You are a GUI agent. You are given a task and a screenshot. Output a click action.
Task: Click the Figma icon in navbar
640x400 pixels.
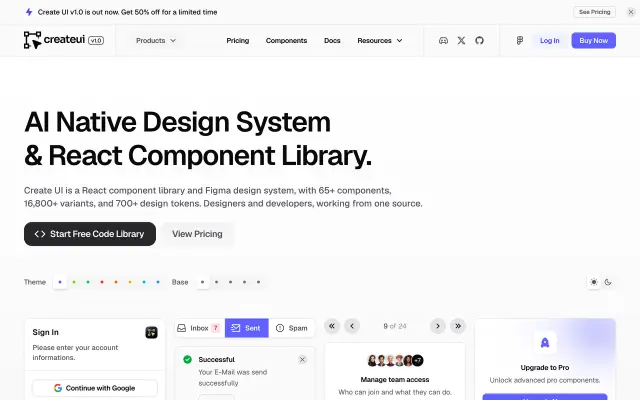pyautogui.click(x=520, y=40)
